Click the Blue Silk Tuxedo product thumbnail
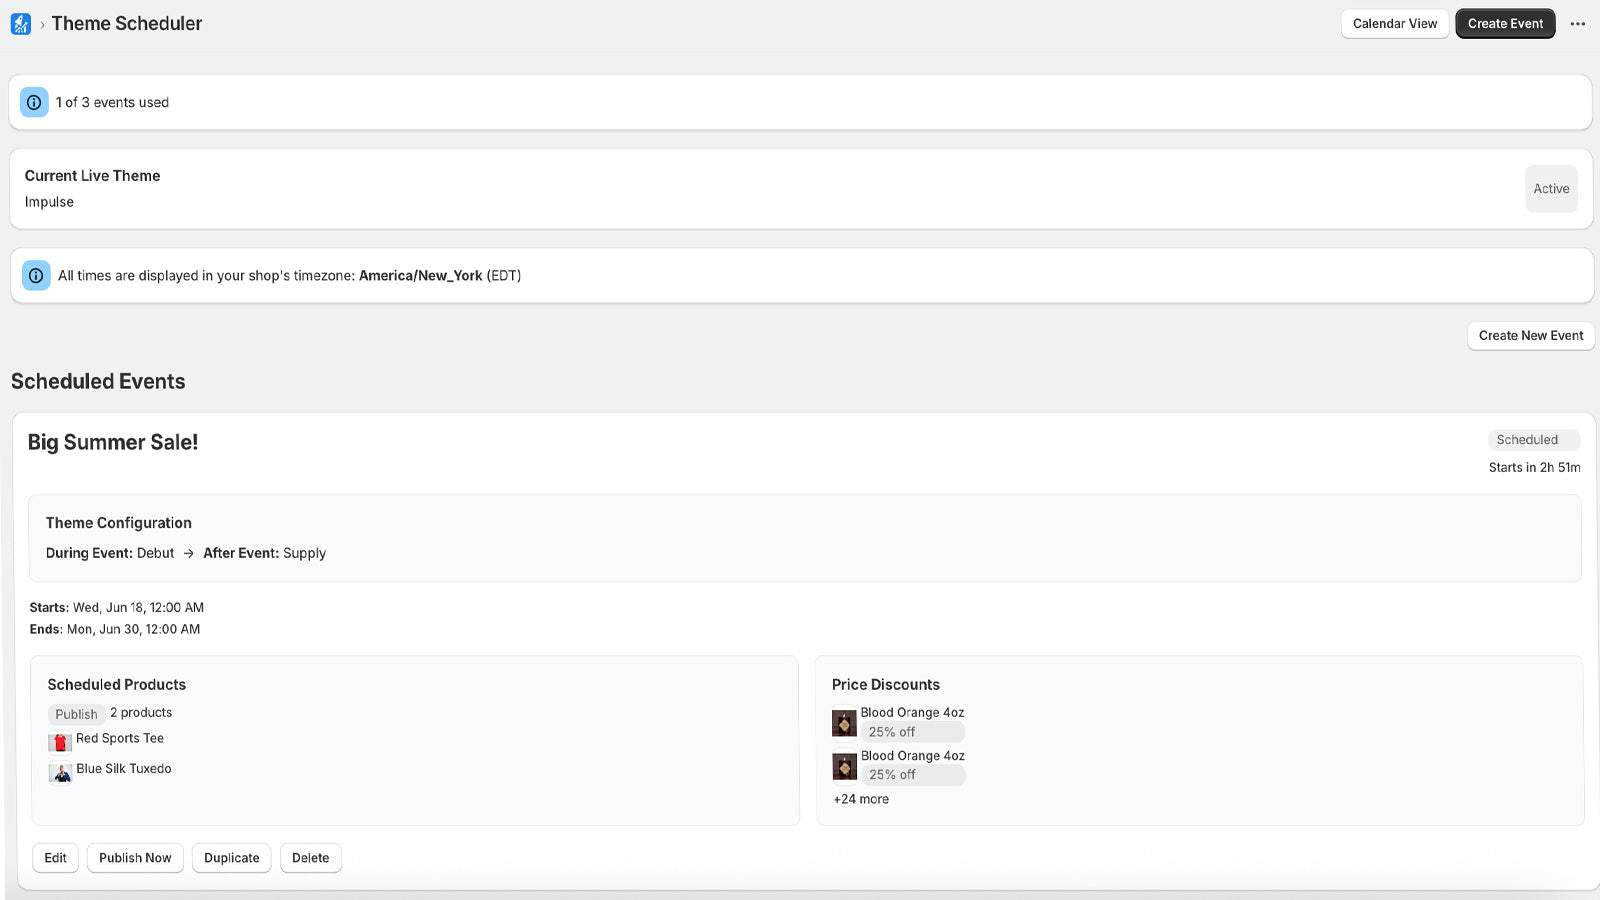Image resolution: width=1600 pixels, height=900 pixels. 60,772
